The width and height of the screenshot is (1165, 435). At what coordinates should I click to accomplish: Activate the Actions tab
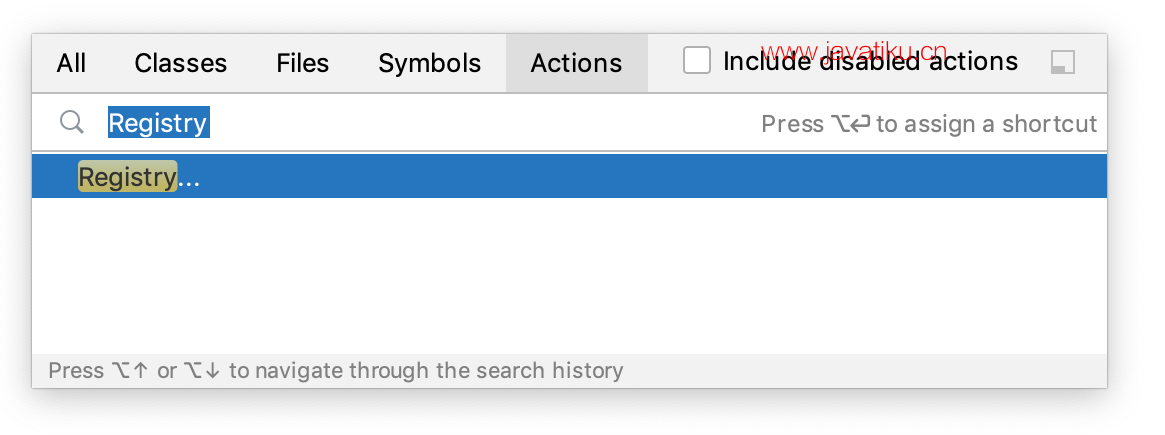[x=577, y=63]
